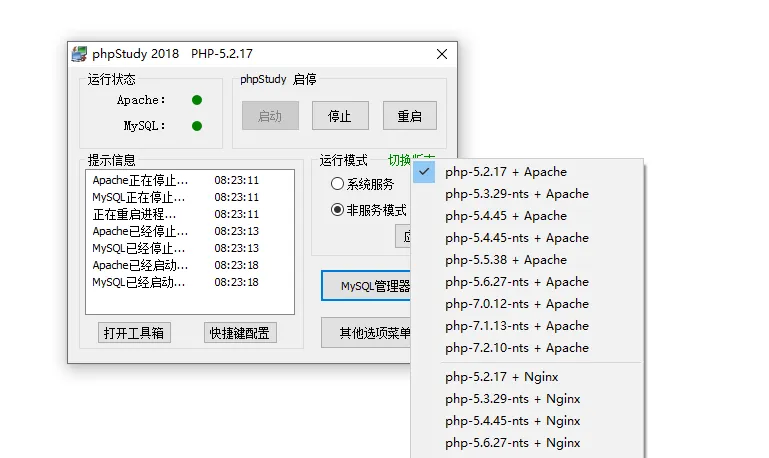Select php-5.5.38 + Apache menu entry
This screenshot has width=769, height=458.
tap(527, 260)
